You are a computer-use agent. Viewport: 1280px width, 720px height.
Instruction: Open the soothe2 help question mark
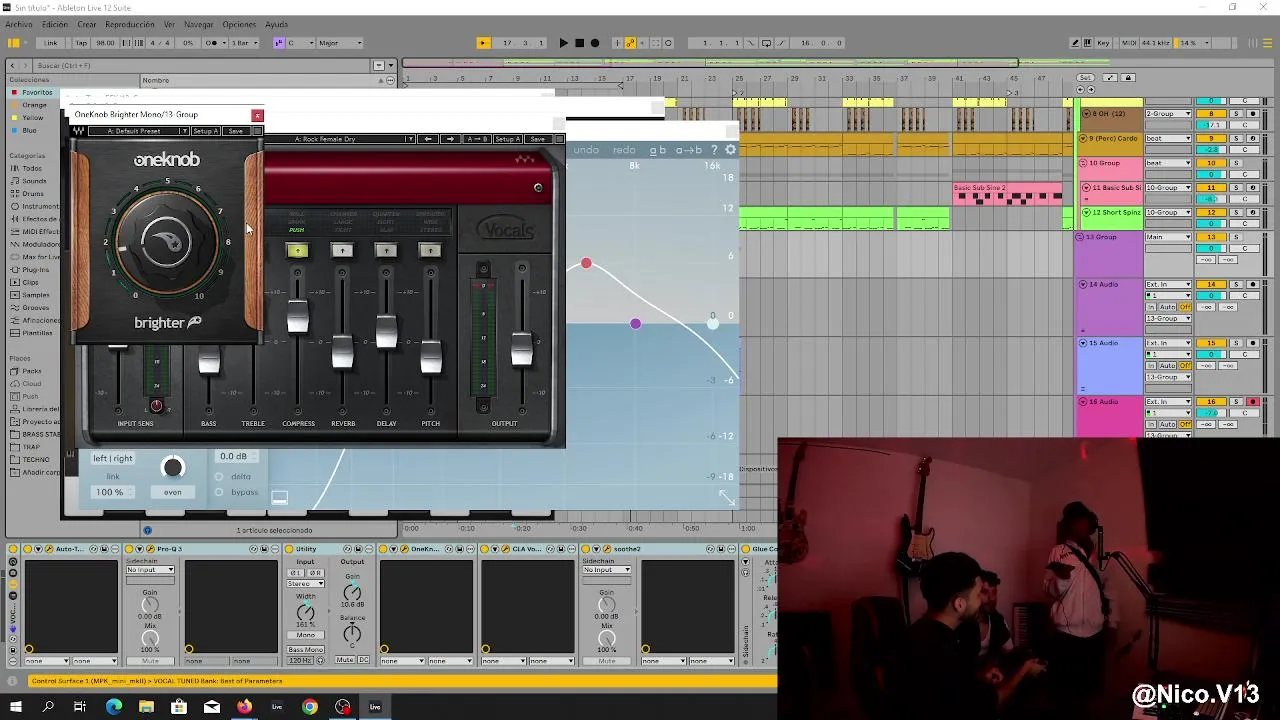tap(714, 150)
